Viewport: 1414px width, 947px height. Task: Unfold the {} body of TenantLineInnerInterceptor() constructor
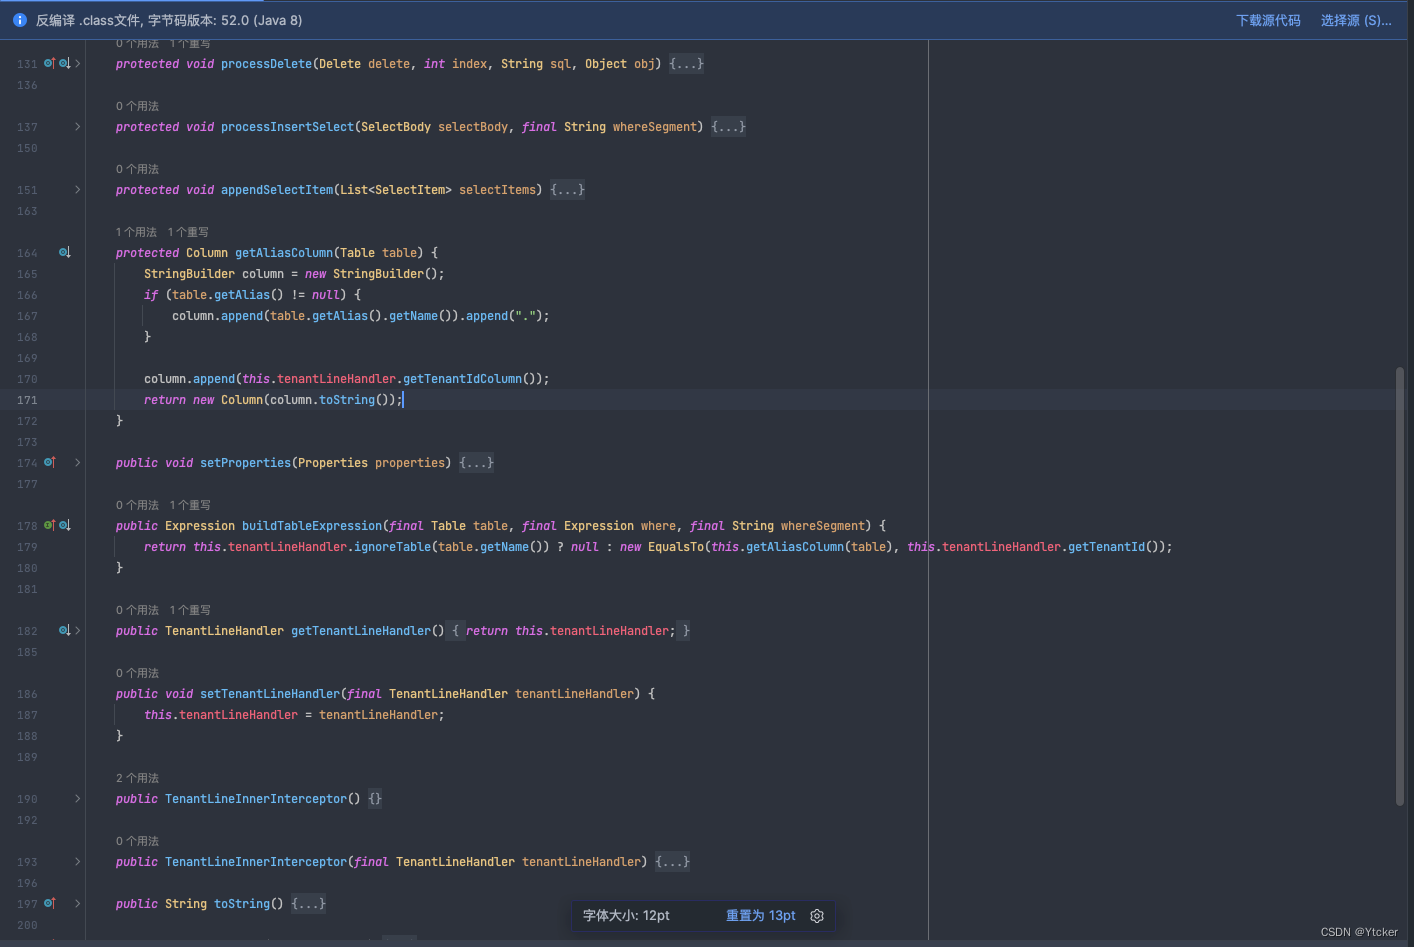[375, 798]
